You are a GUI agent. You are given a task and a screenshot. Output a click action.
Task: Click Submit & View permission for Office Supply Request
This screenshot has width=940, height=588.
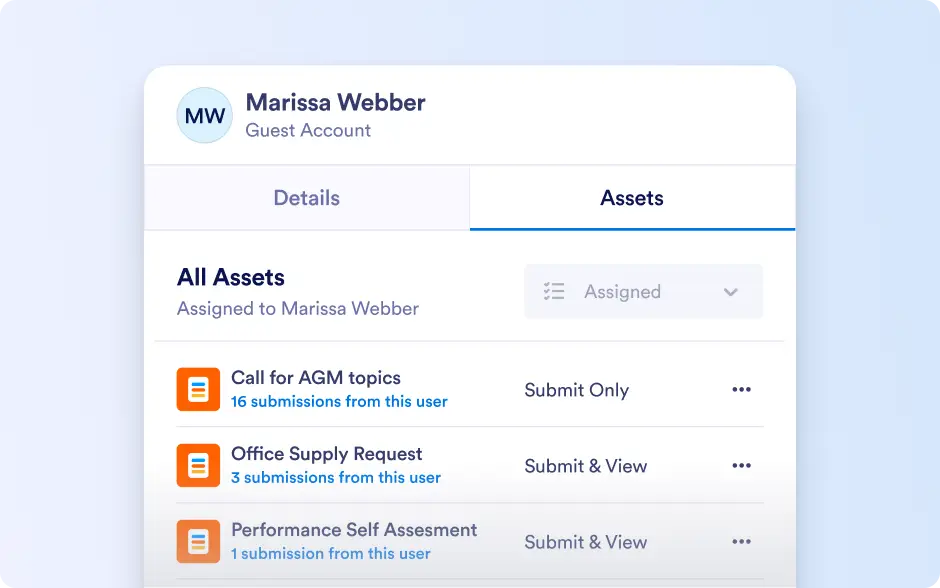tap(586, 466)
